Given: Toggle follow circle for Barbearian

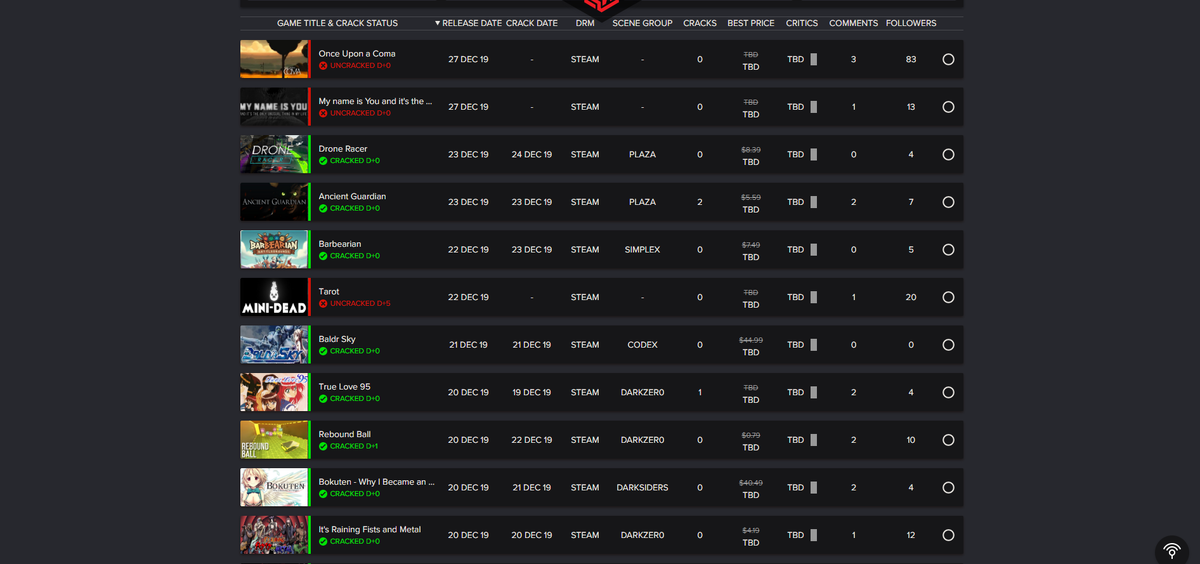Looking at the screenshot, I should click(x=948, y=249).
